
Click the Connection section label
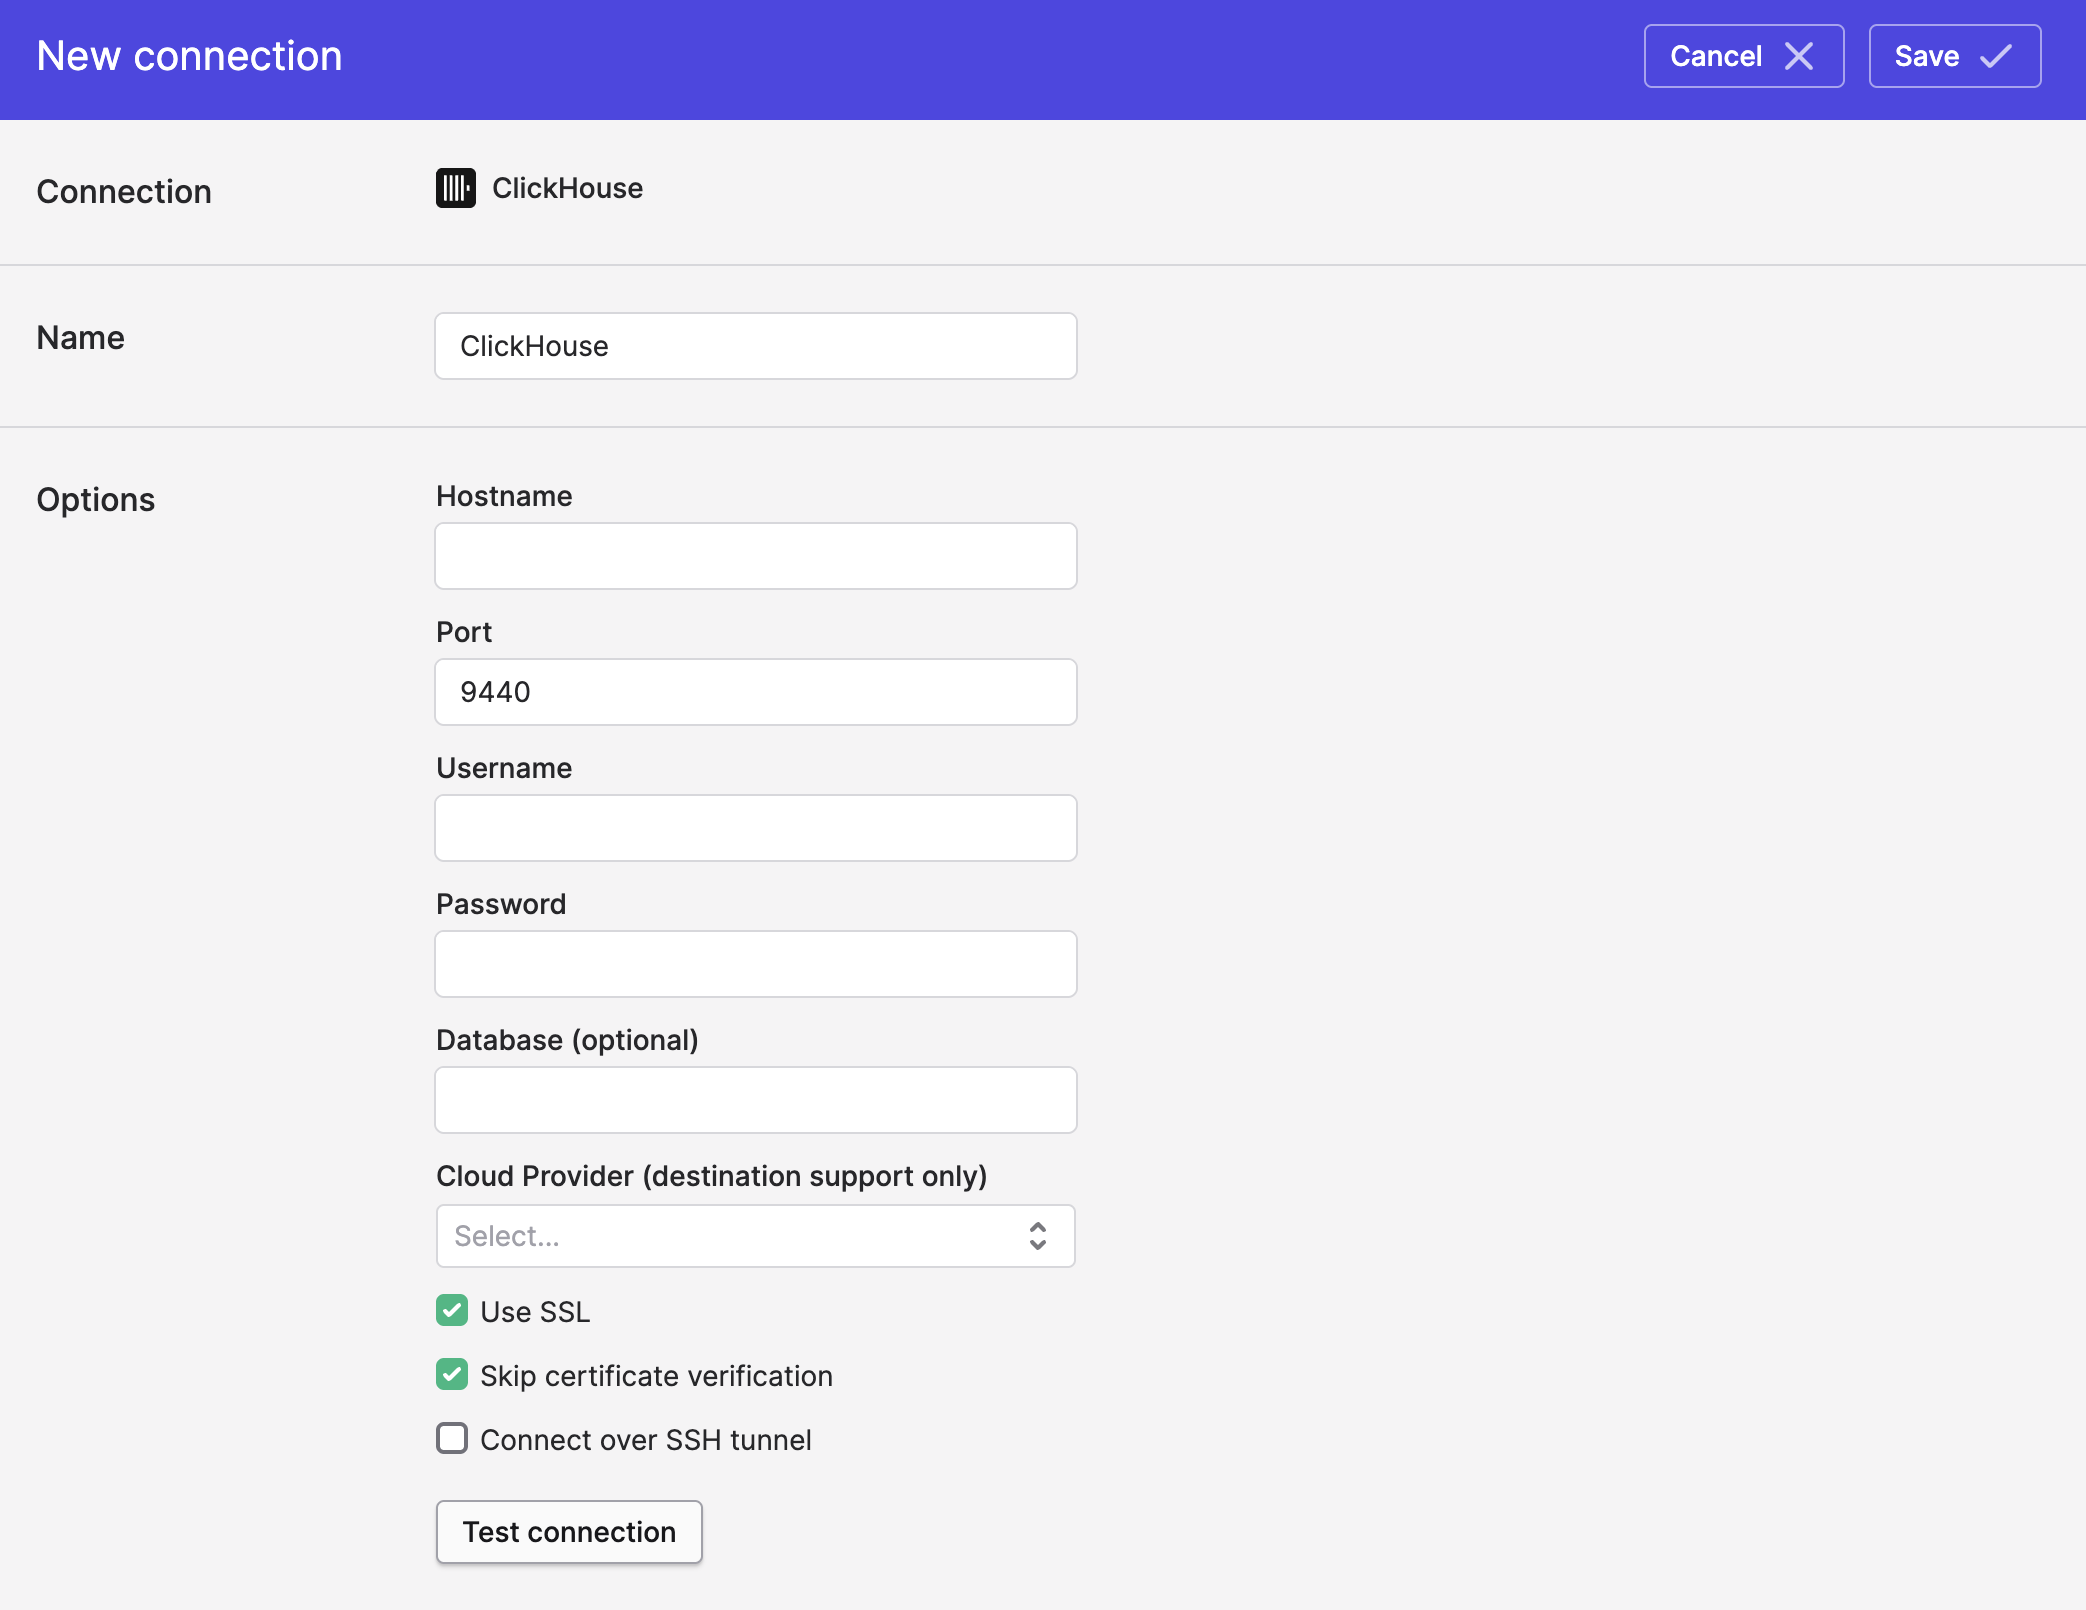click(x=124, y=192)
